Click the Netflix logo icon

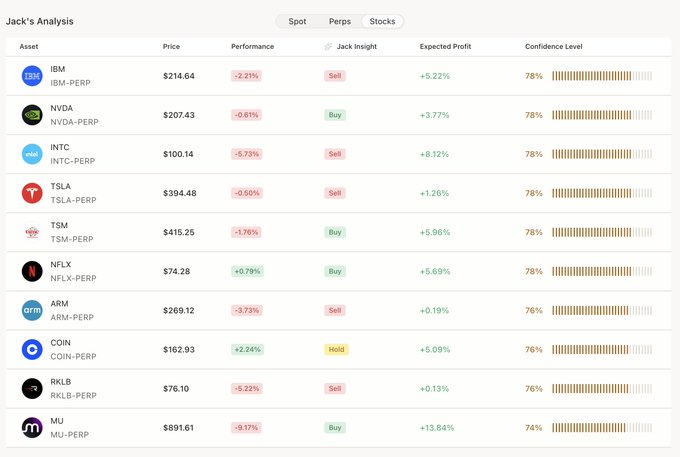click(x=32, y=271)
